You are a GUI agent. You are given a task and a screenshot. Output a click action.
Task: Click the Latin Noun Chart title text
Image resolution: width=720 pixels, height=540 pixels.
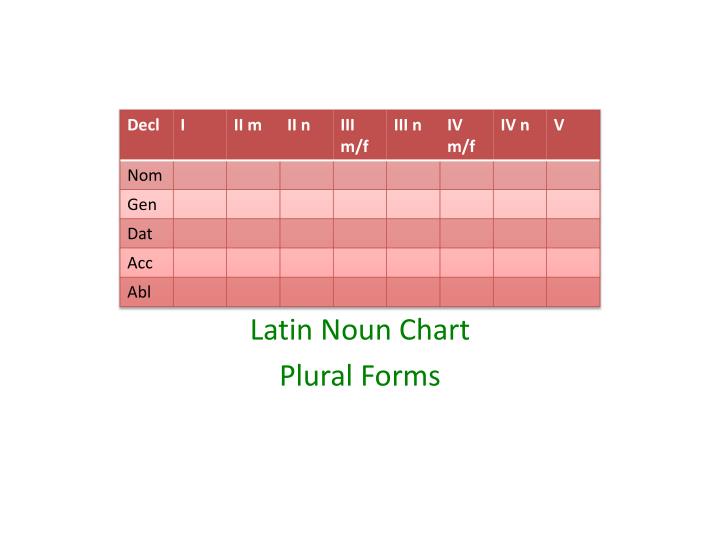point(360,330)
